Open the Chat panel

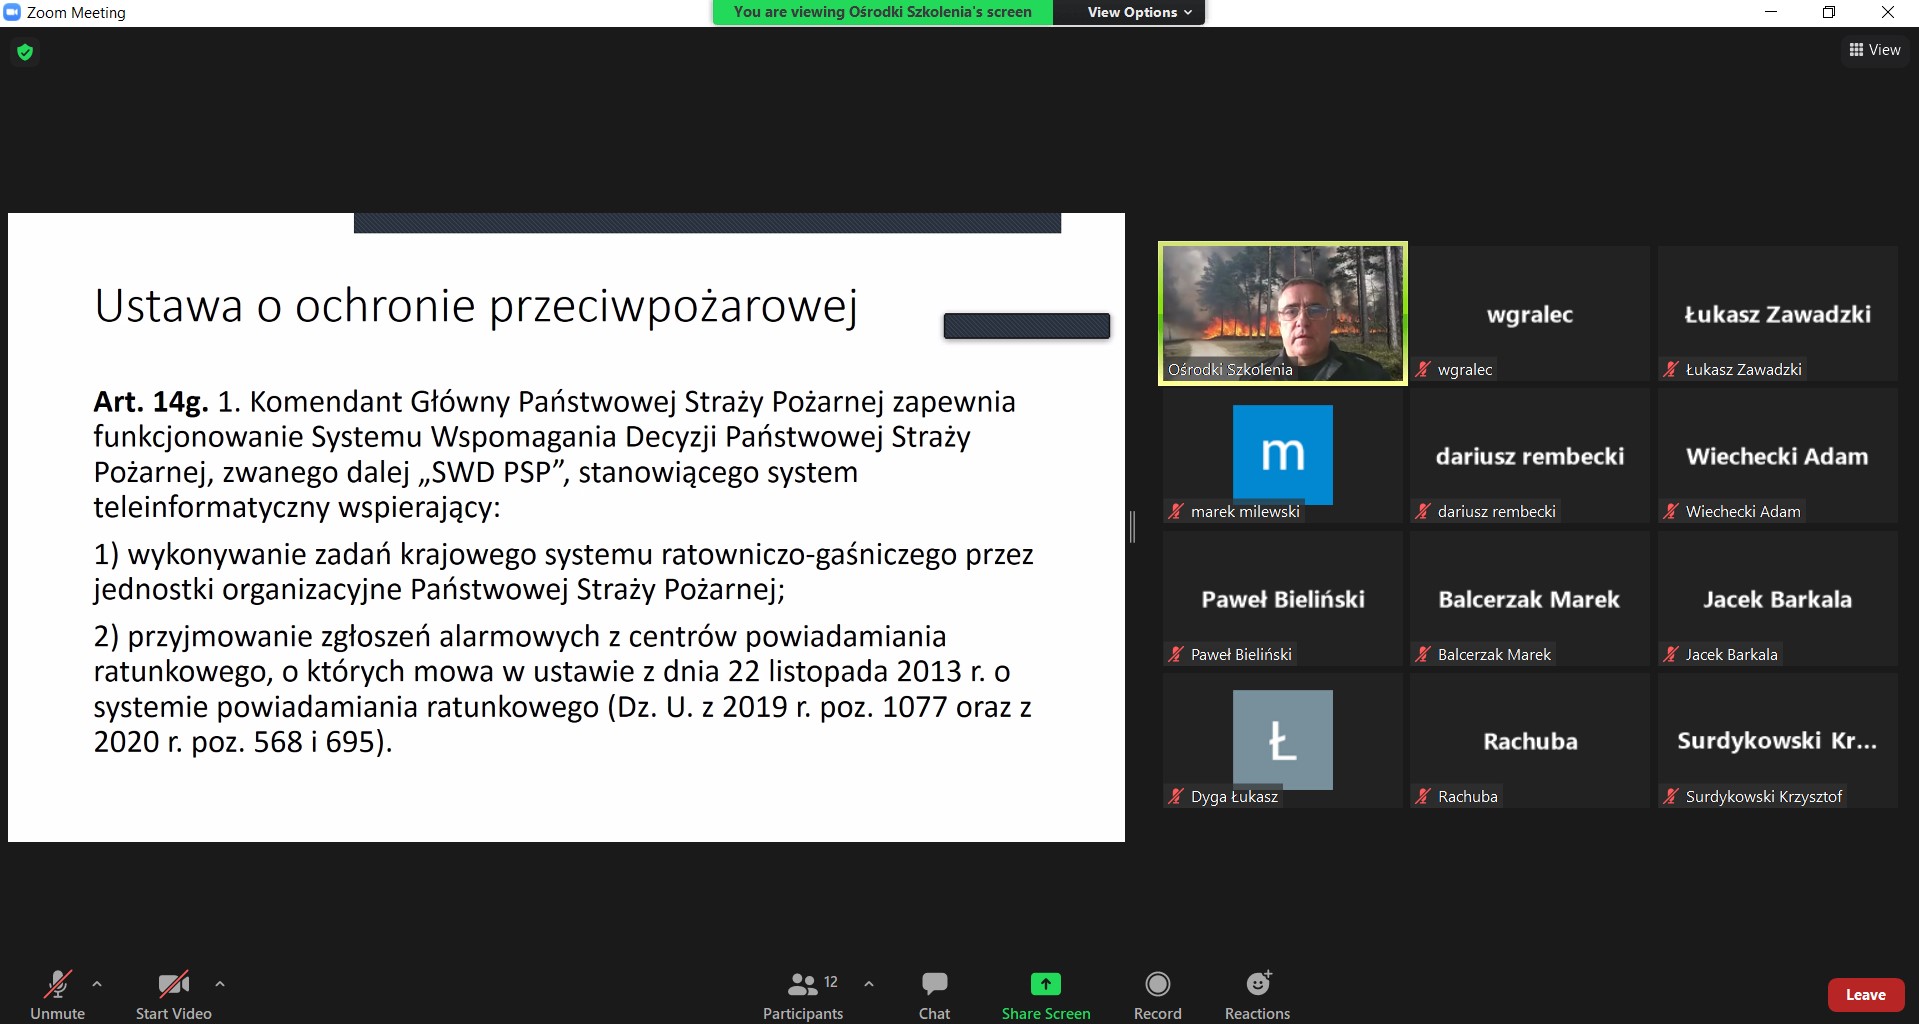tap(934, 995)
